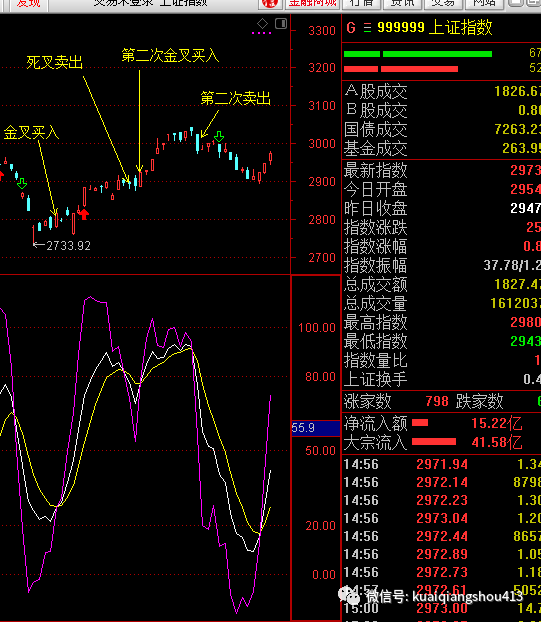Select the tick row with price 2972.23
The width and height of the screenshot is (541, 622).
pos(441,500)
